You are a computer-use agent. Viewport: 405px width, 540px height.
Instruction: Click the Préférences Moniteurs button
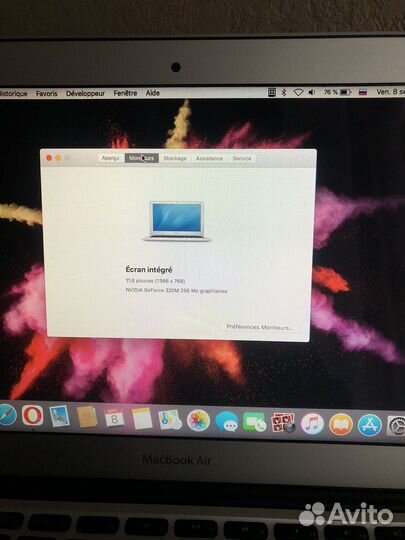pyautogui.click(x=259, y=327)
